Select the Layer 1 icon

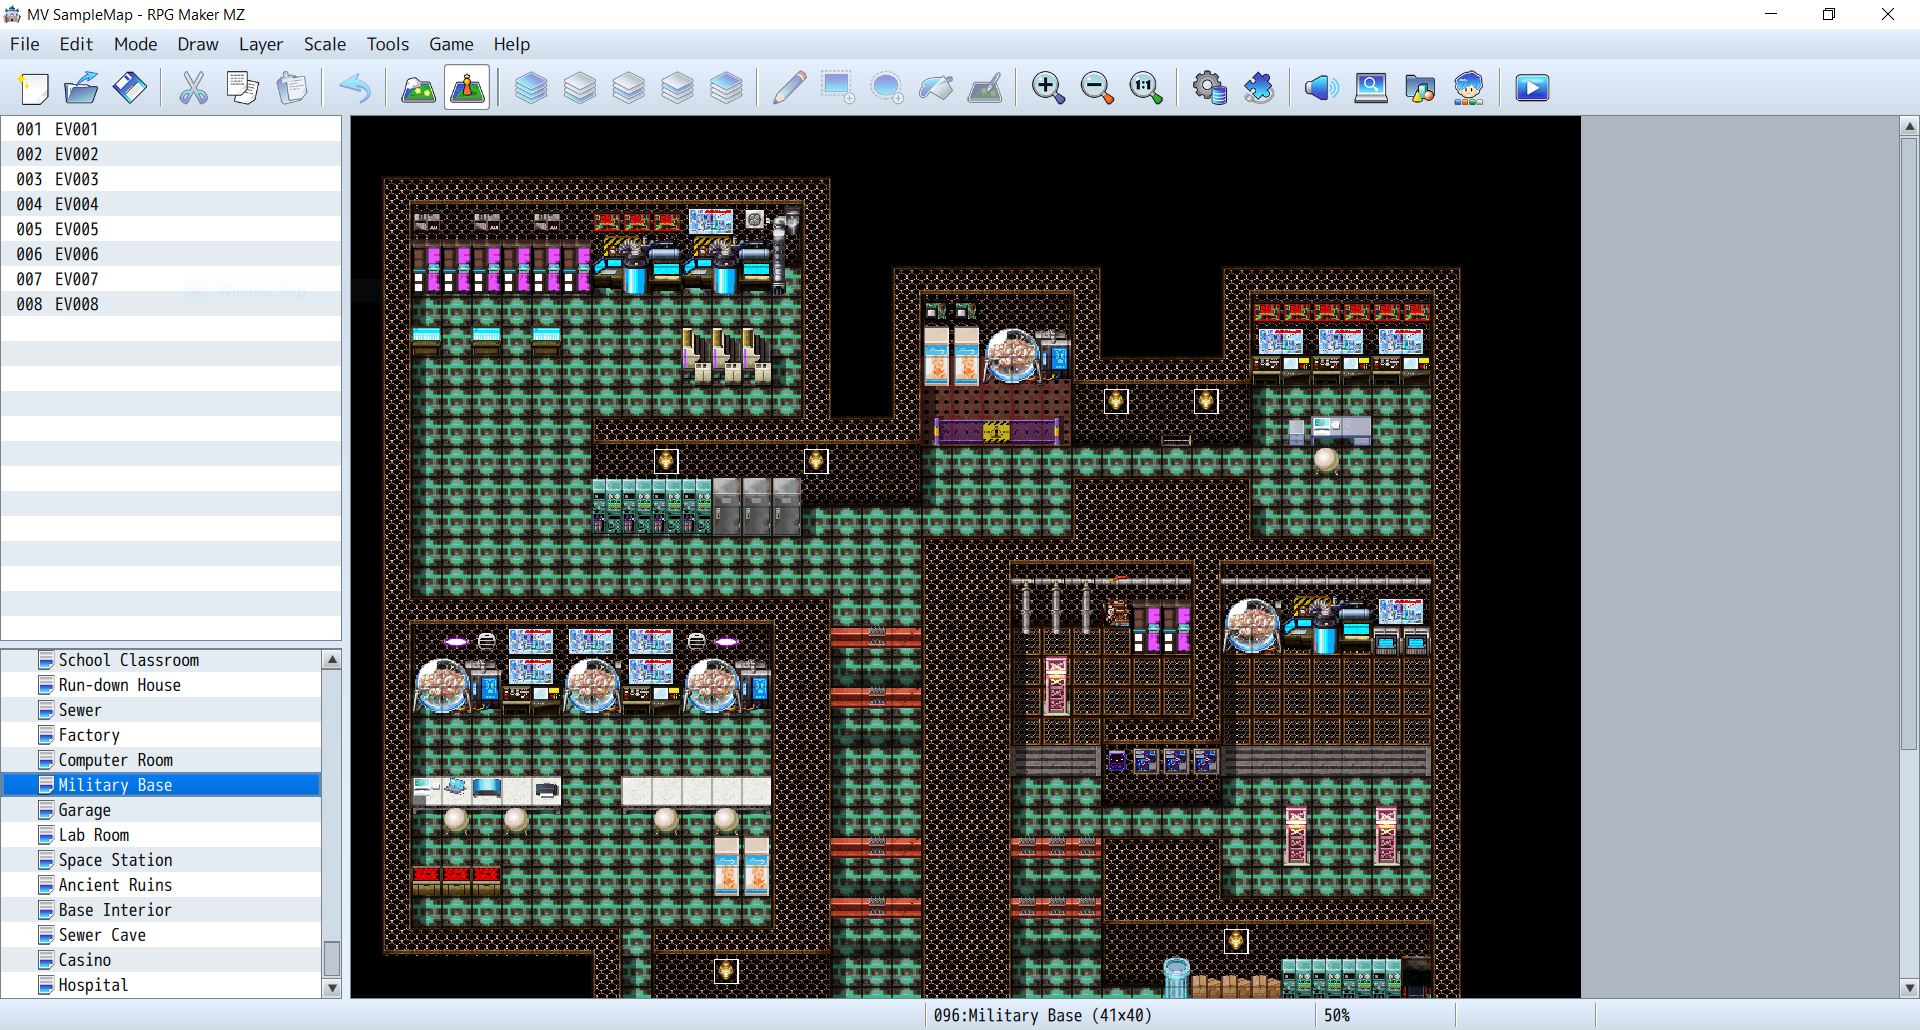coord(580,88)
